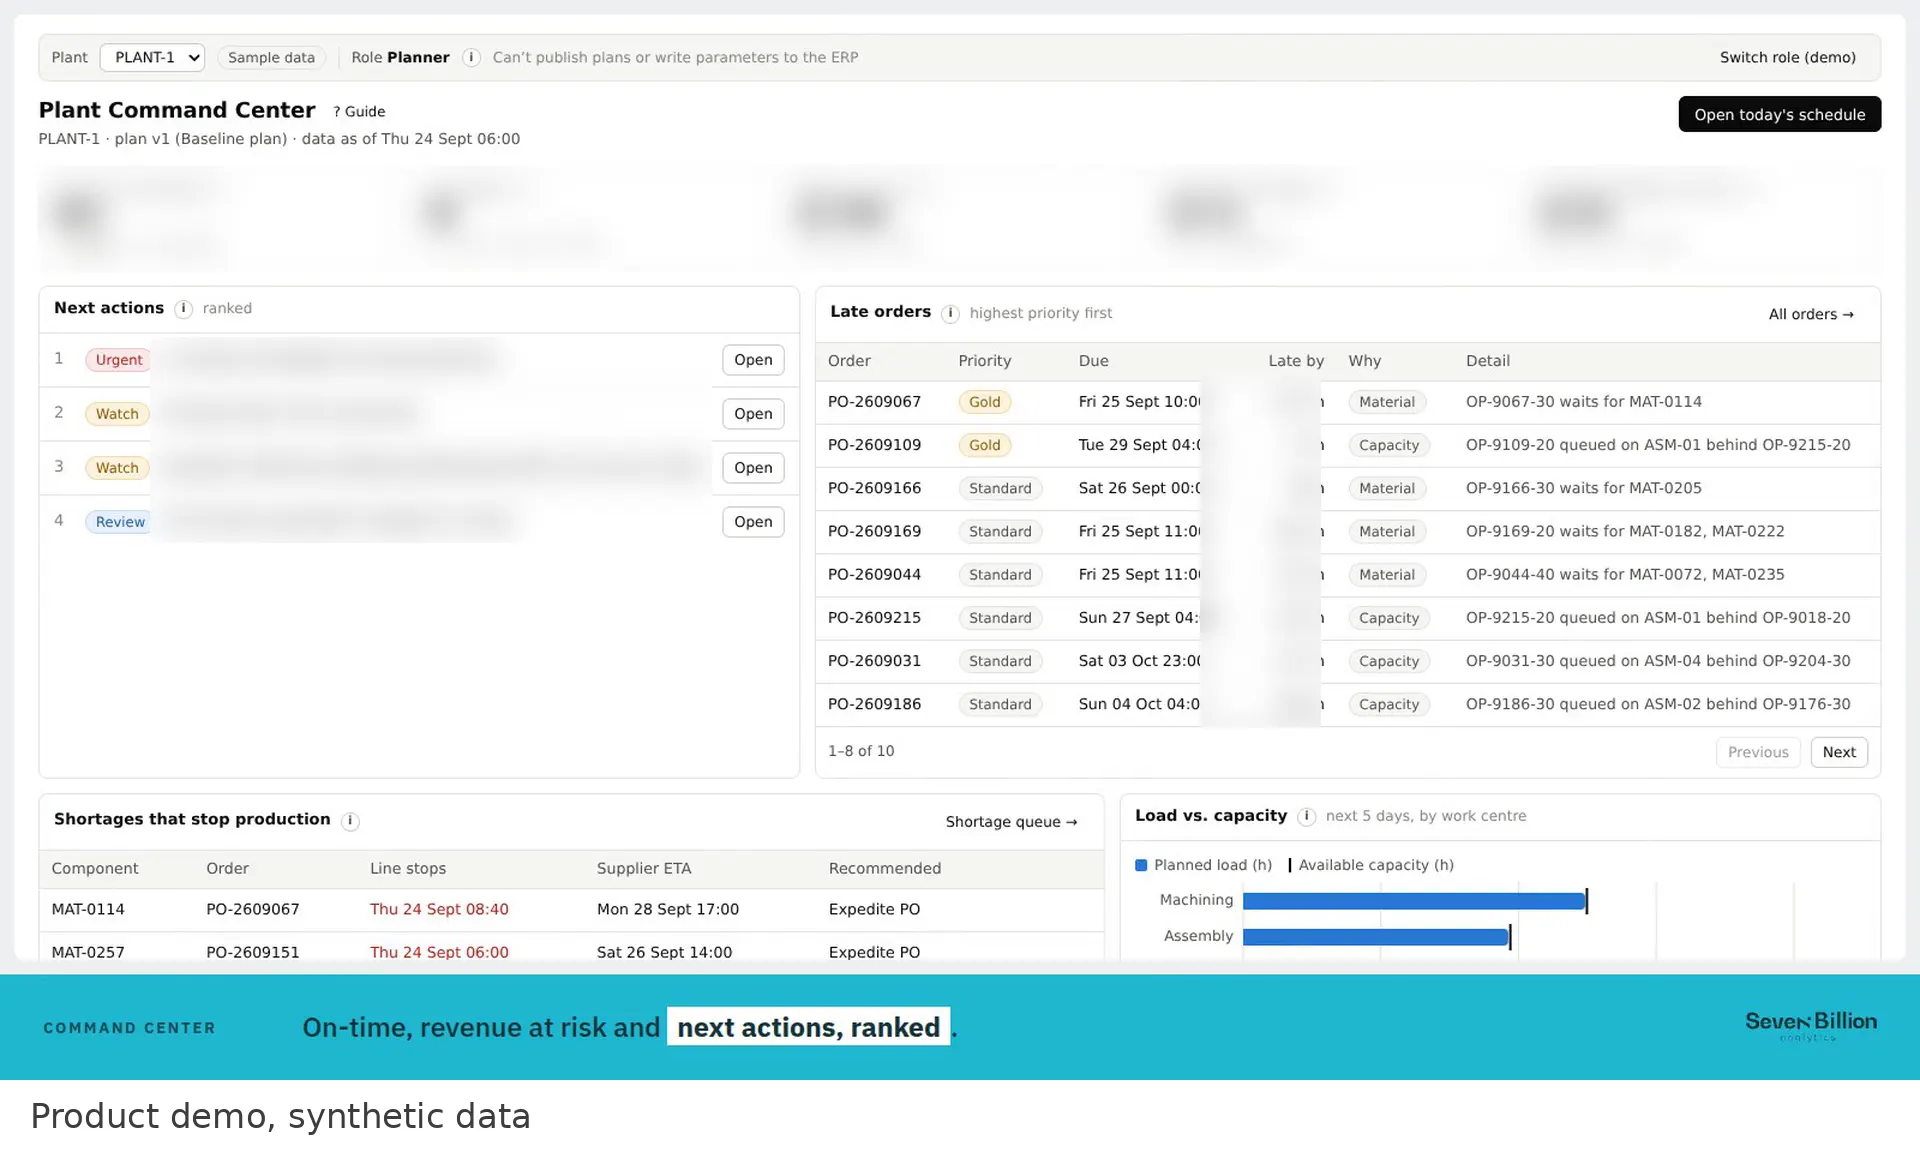1920x1150 pixels.
Task: Click the Shortages that stop production info icon
Action: [x=350, y=821]
